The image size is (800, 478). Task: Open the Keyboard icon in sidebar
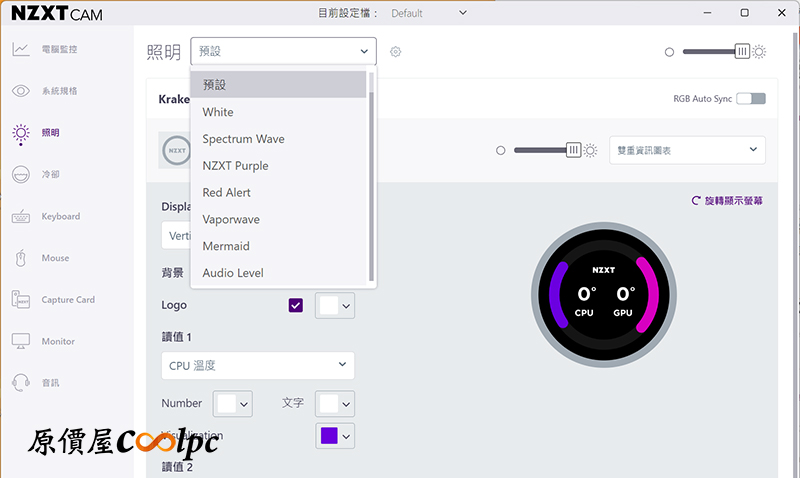point(21,216)
